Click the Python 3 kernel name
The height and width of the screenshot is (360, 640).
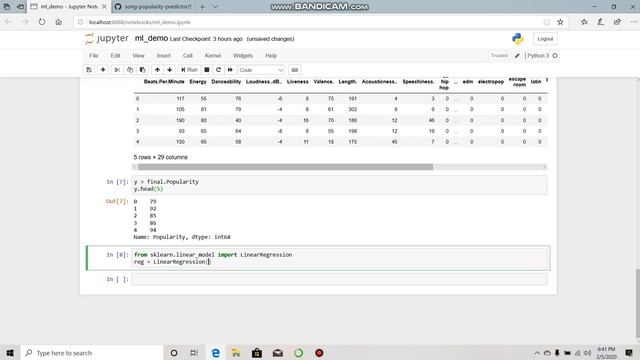point(538,56)
